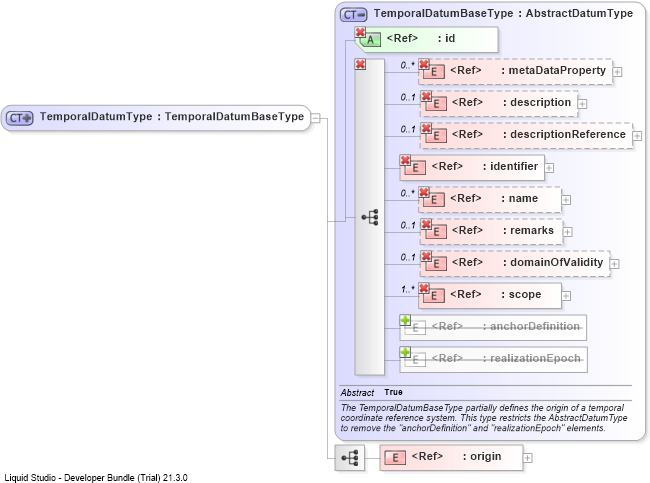This screenshot has height=483, width=650.
Task: Click red X marker atop the sequence bar
Action: tap(360, 64)
